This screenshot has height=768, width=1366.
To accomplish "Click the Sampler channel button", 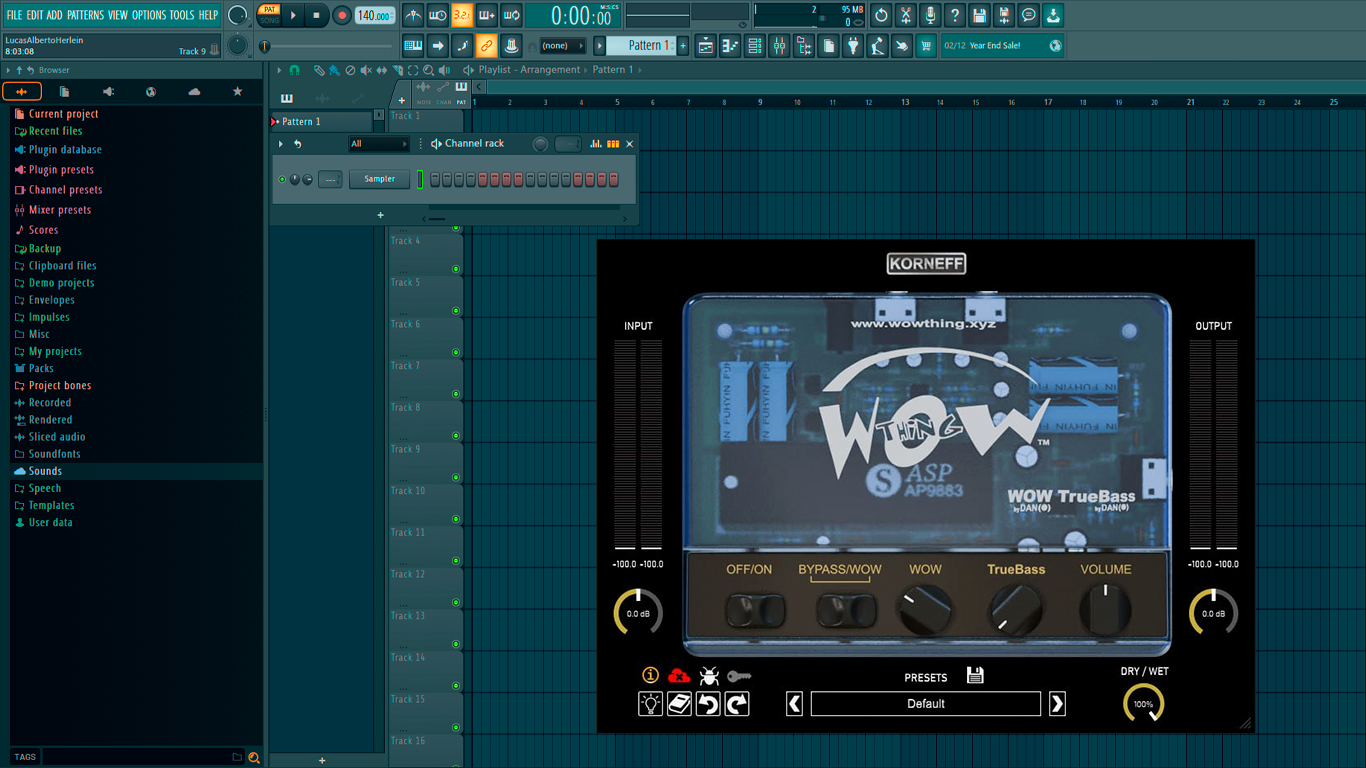I will [x=379, y=179].
